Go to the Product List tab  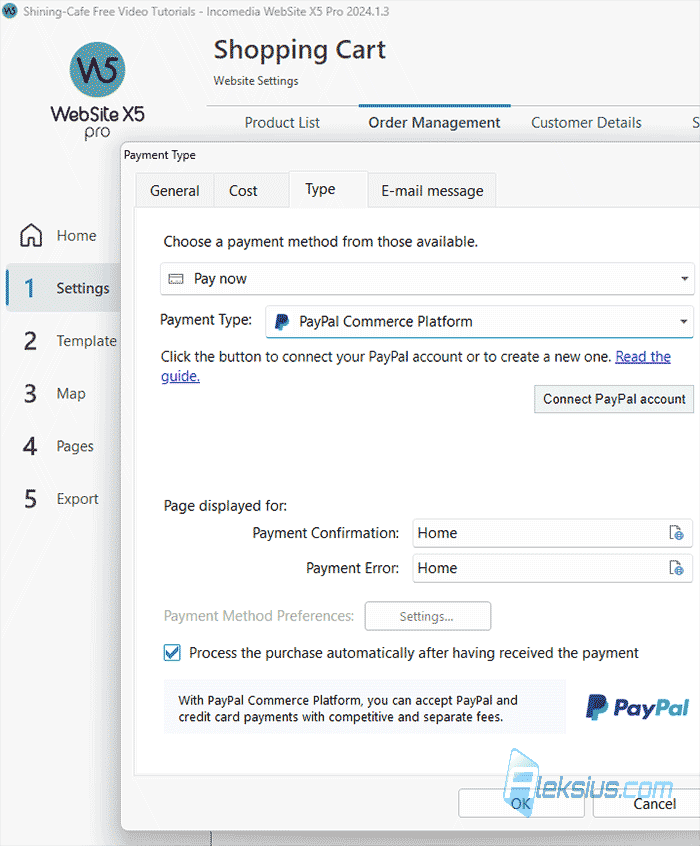point(282,123)
